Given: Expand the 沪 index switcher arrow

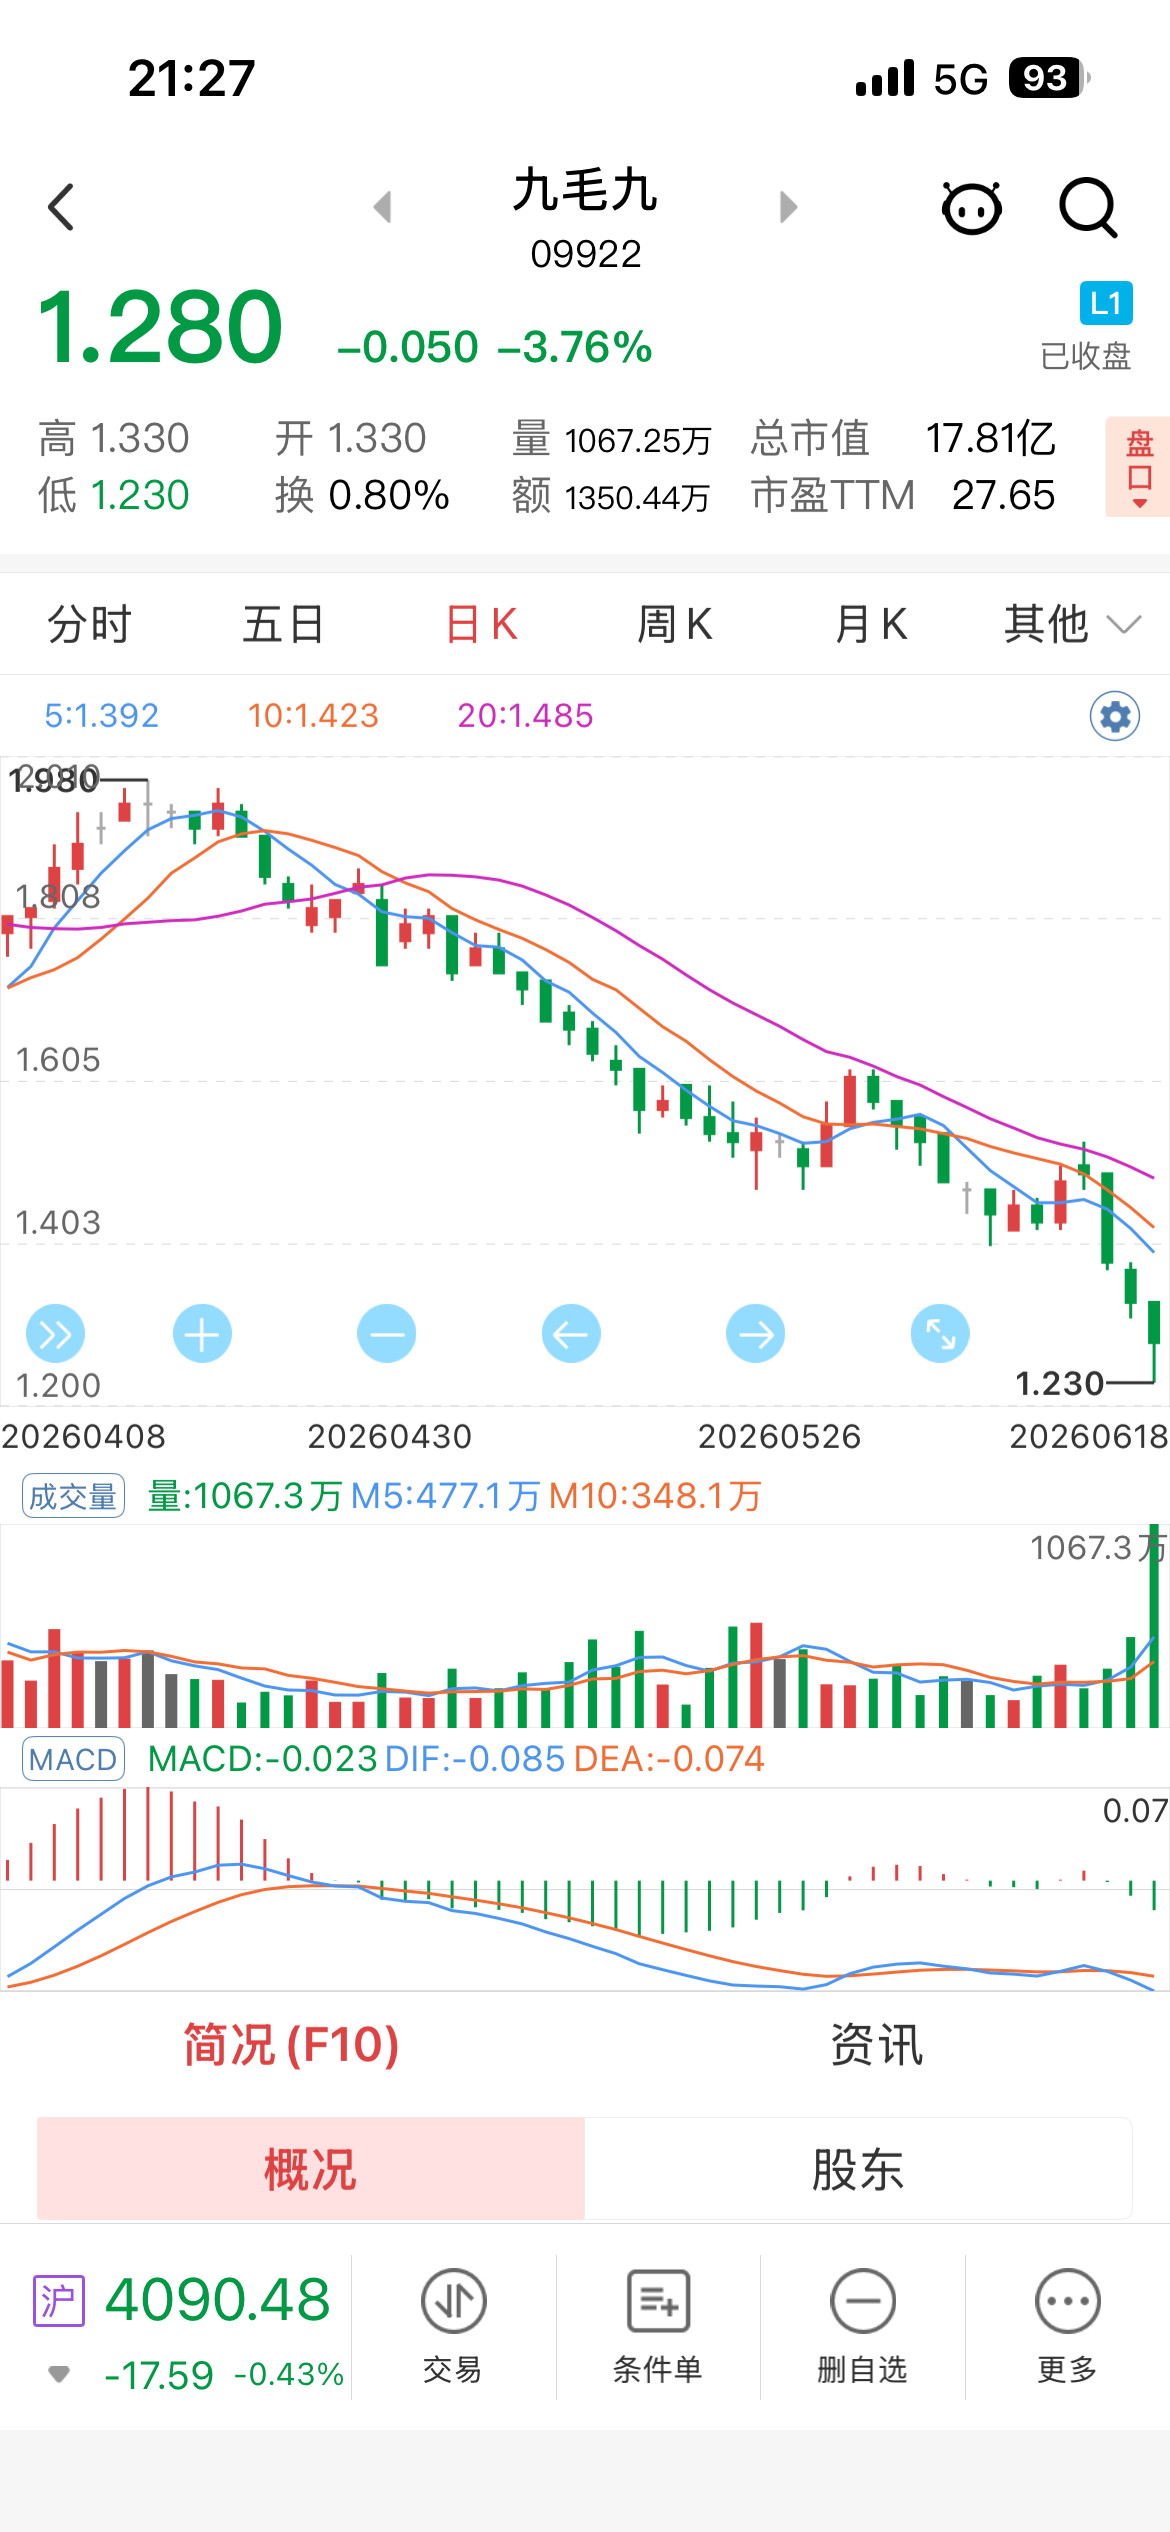Looking at the screenshot, I should (x=59, y=2374).
